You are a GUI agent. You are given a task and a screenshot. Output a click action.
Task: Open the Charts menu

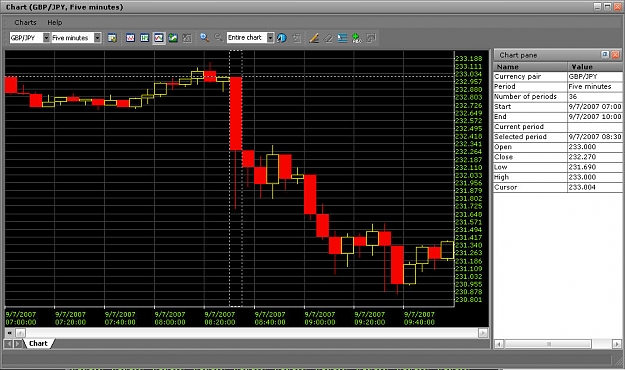pos(25,22)
